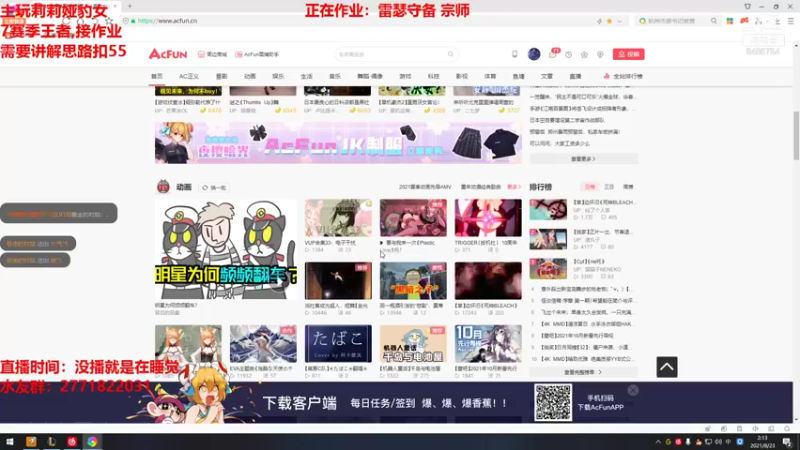Select the AC正义 navigation tab

click(x=189, y=76)
